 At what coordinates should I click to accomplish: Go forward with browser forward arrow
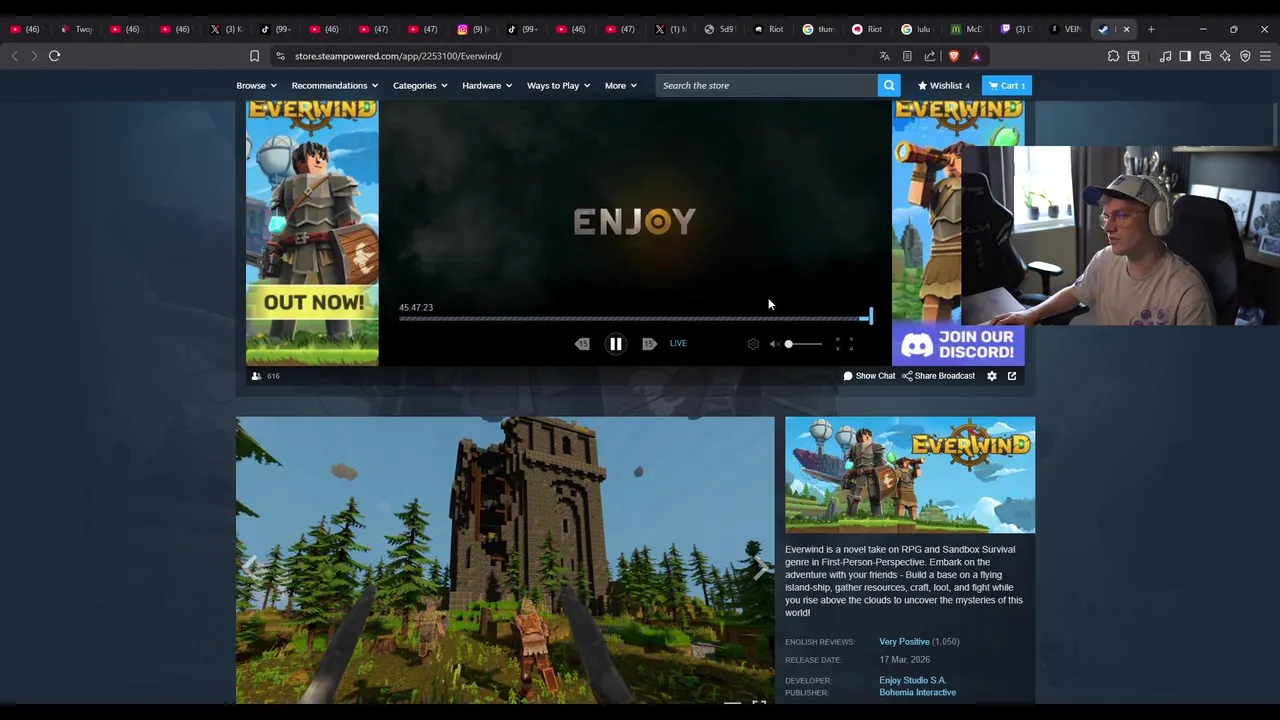[x=34, y=56]
